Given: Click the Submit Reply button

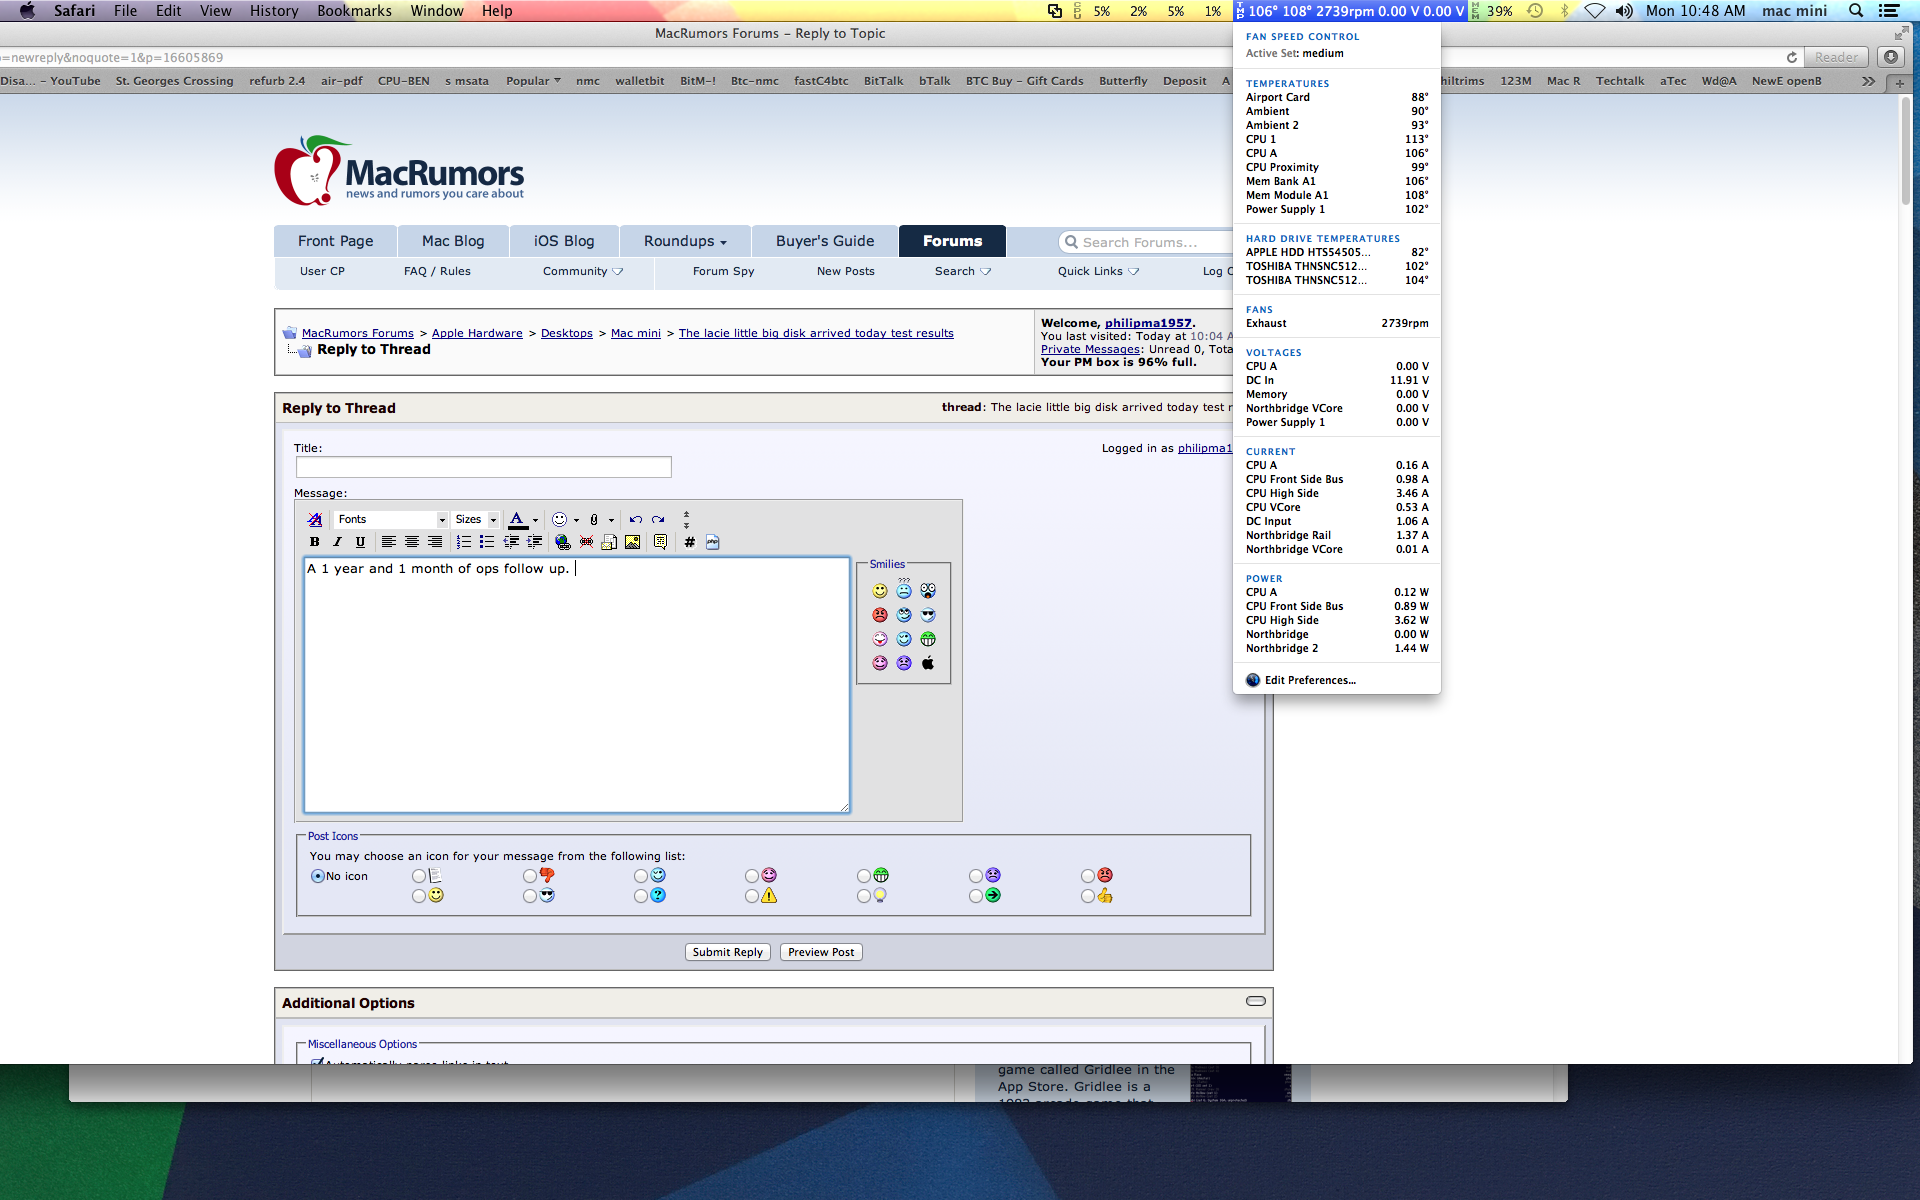Looking at the screenshot, I should 727,952.
